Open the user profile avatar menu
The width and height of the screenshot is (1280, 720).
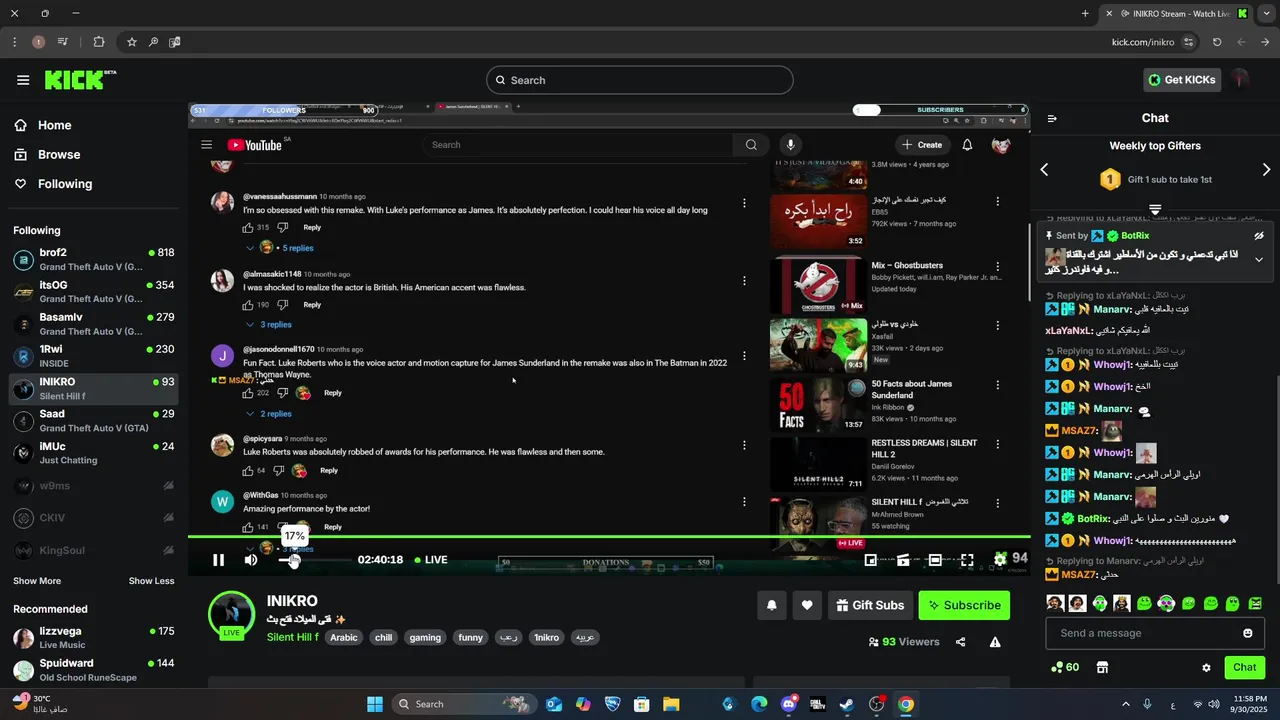(x=1241, y=79)
